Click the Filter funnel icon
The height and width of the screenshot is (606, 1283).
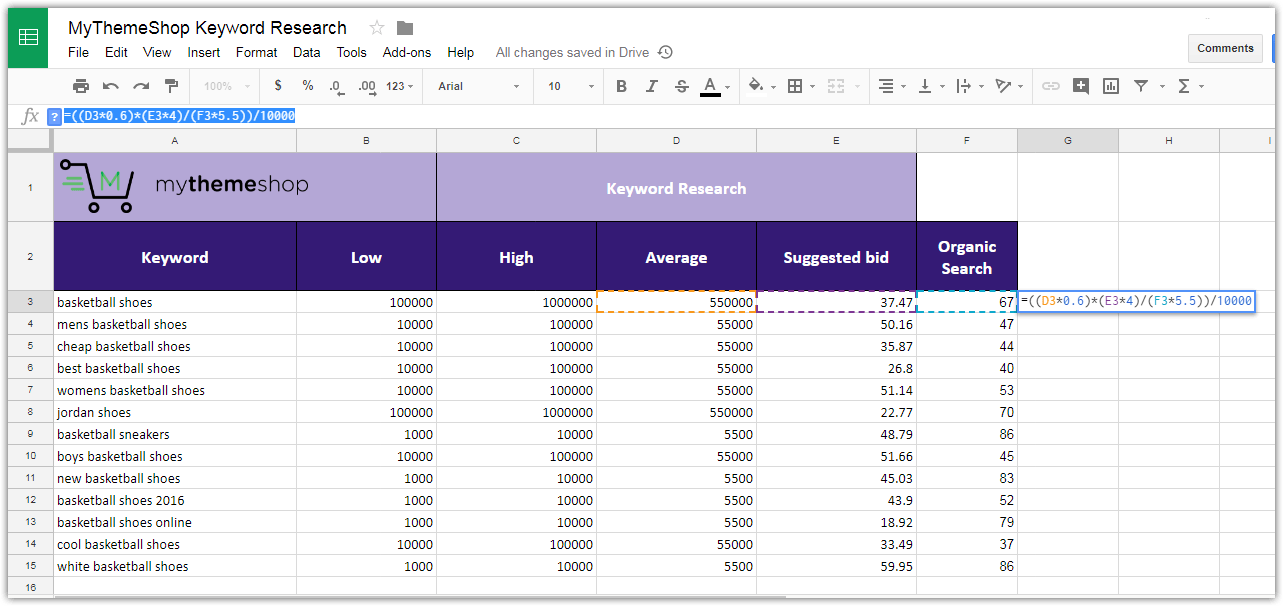coord(1141,86)
